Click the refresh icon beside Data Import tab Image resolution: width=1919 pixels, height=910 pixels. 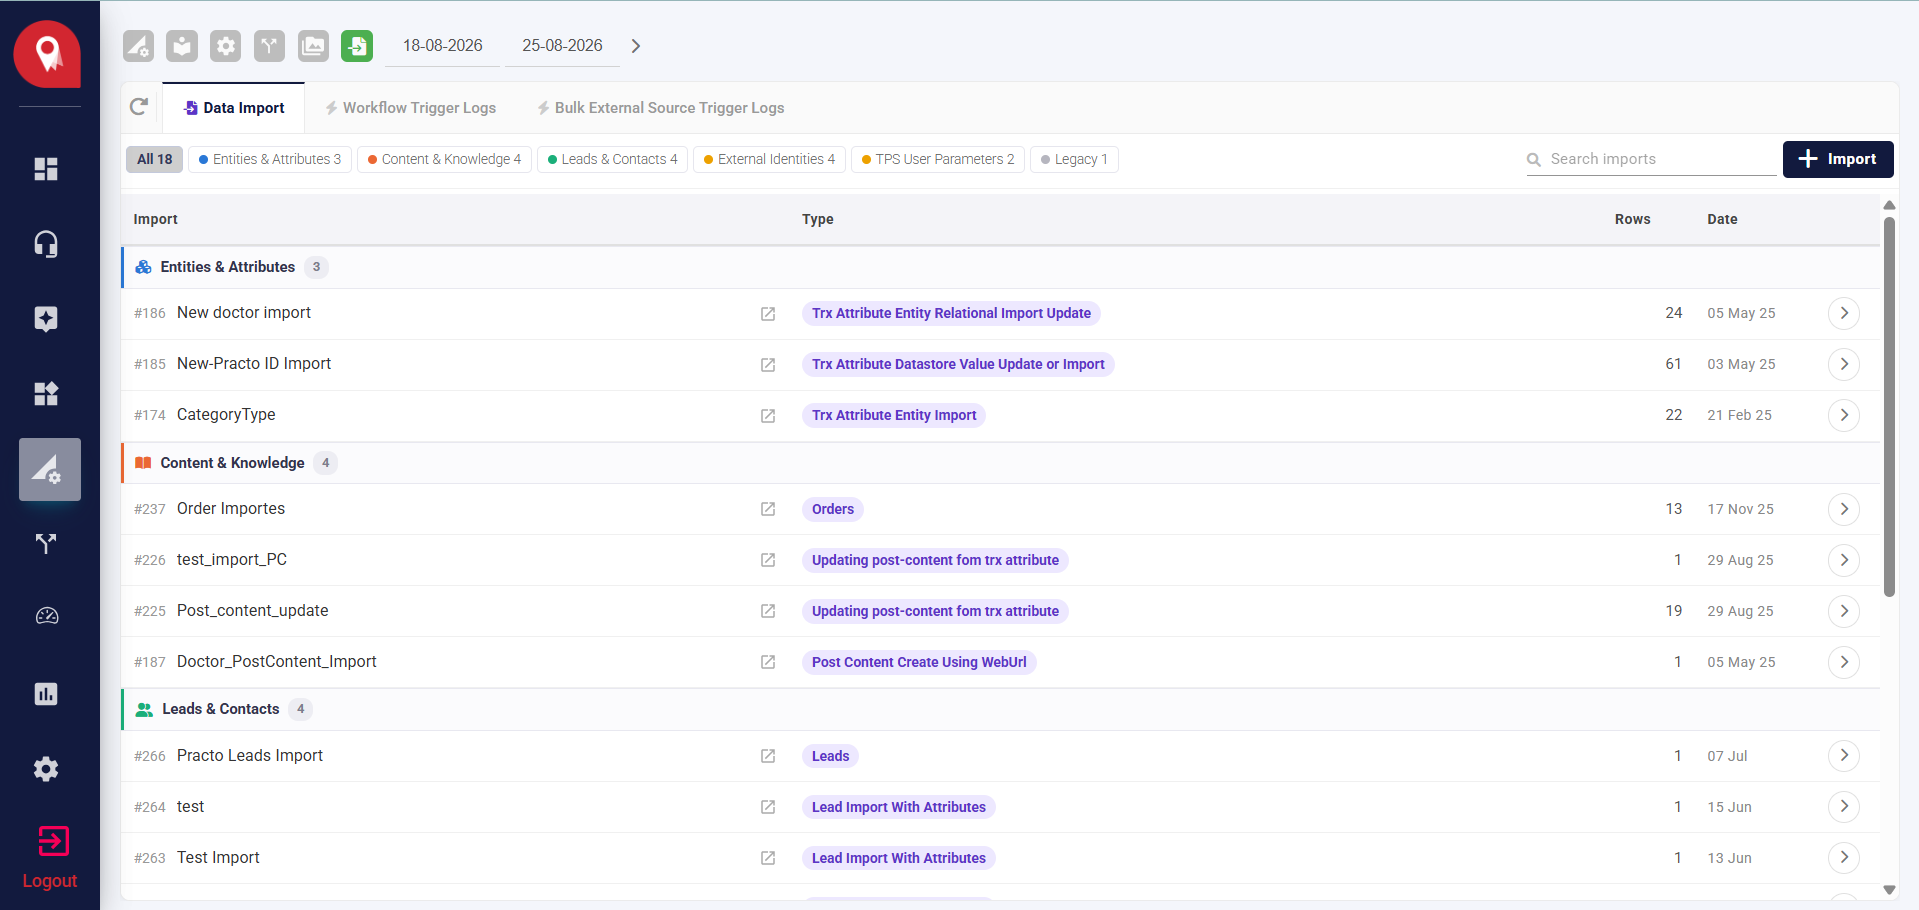tap(139, 107)
